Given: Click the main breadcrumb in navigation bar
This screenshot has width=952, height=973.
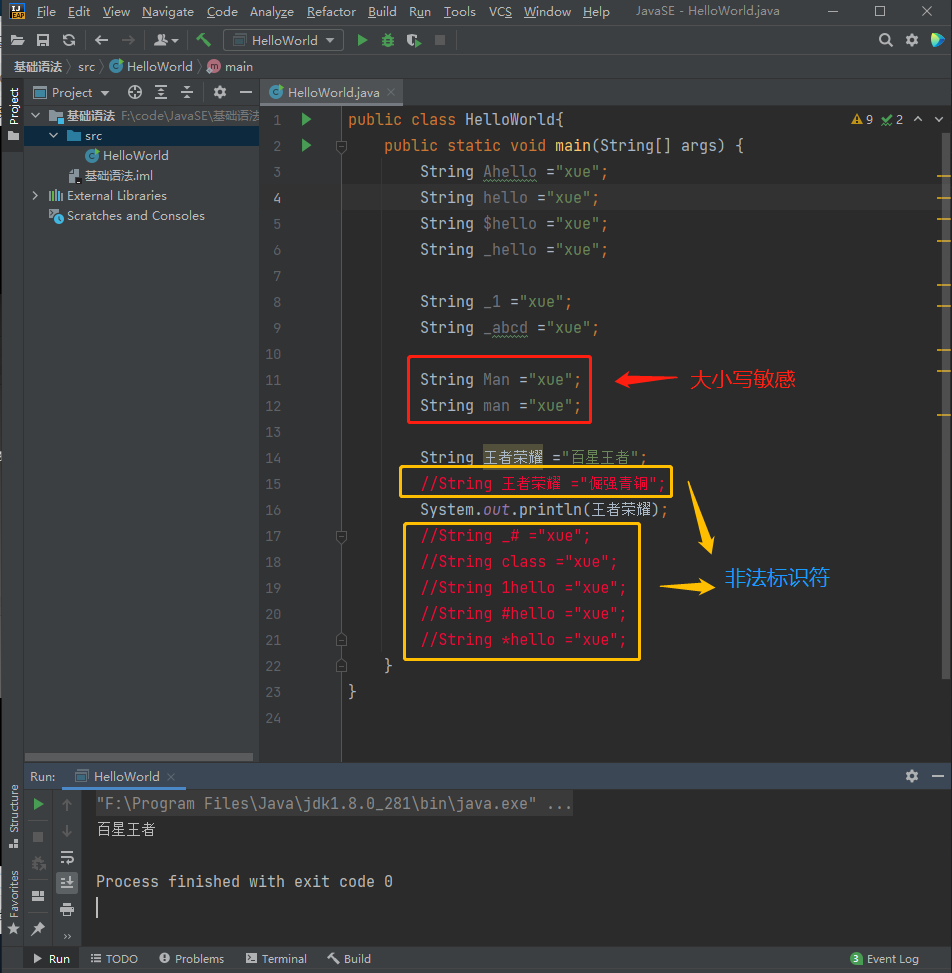Looking at the screenshot, I should tap(230, 66).
